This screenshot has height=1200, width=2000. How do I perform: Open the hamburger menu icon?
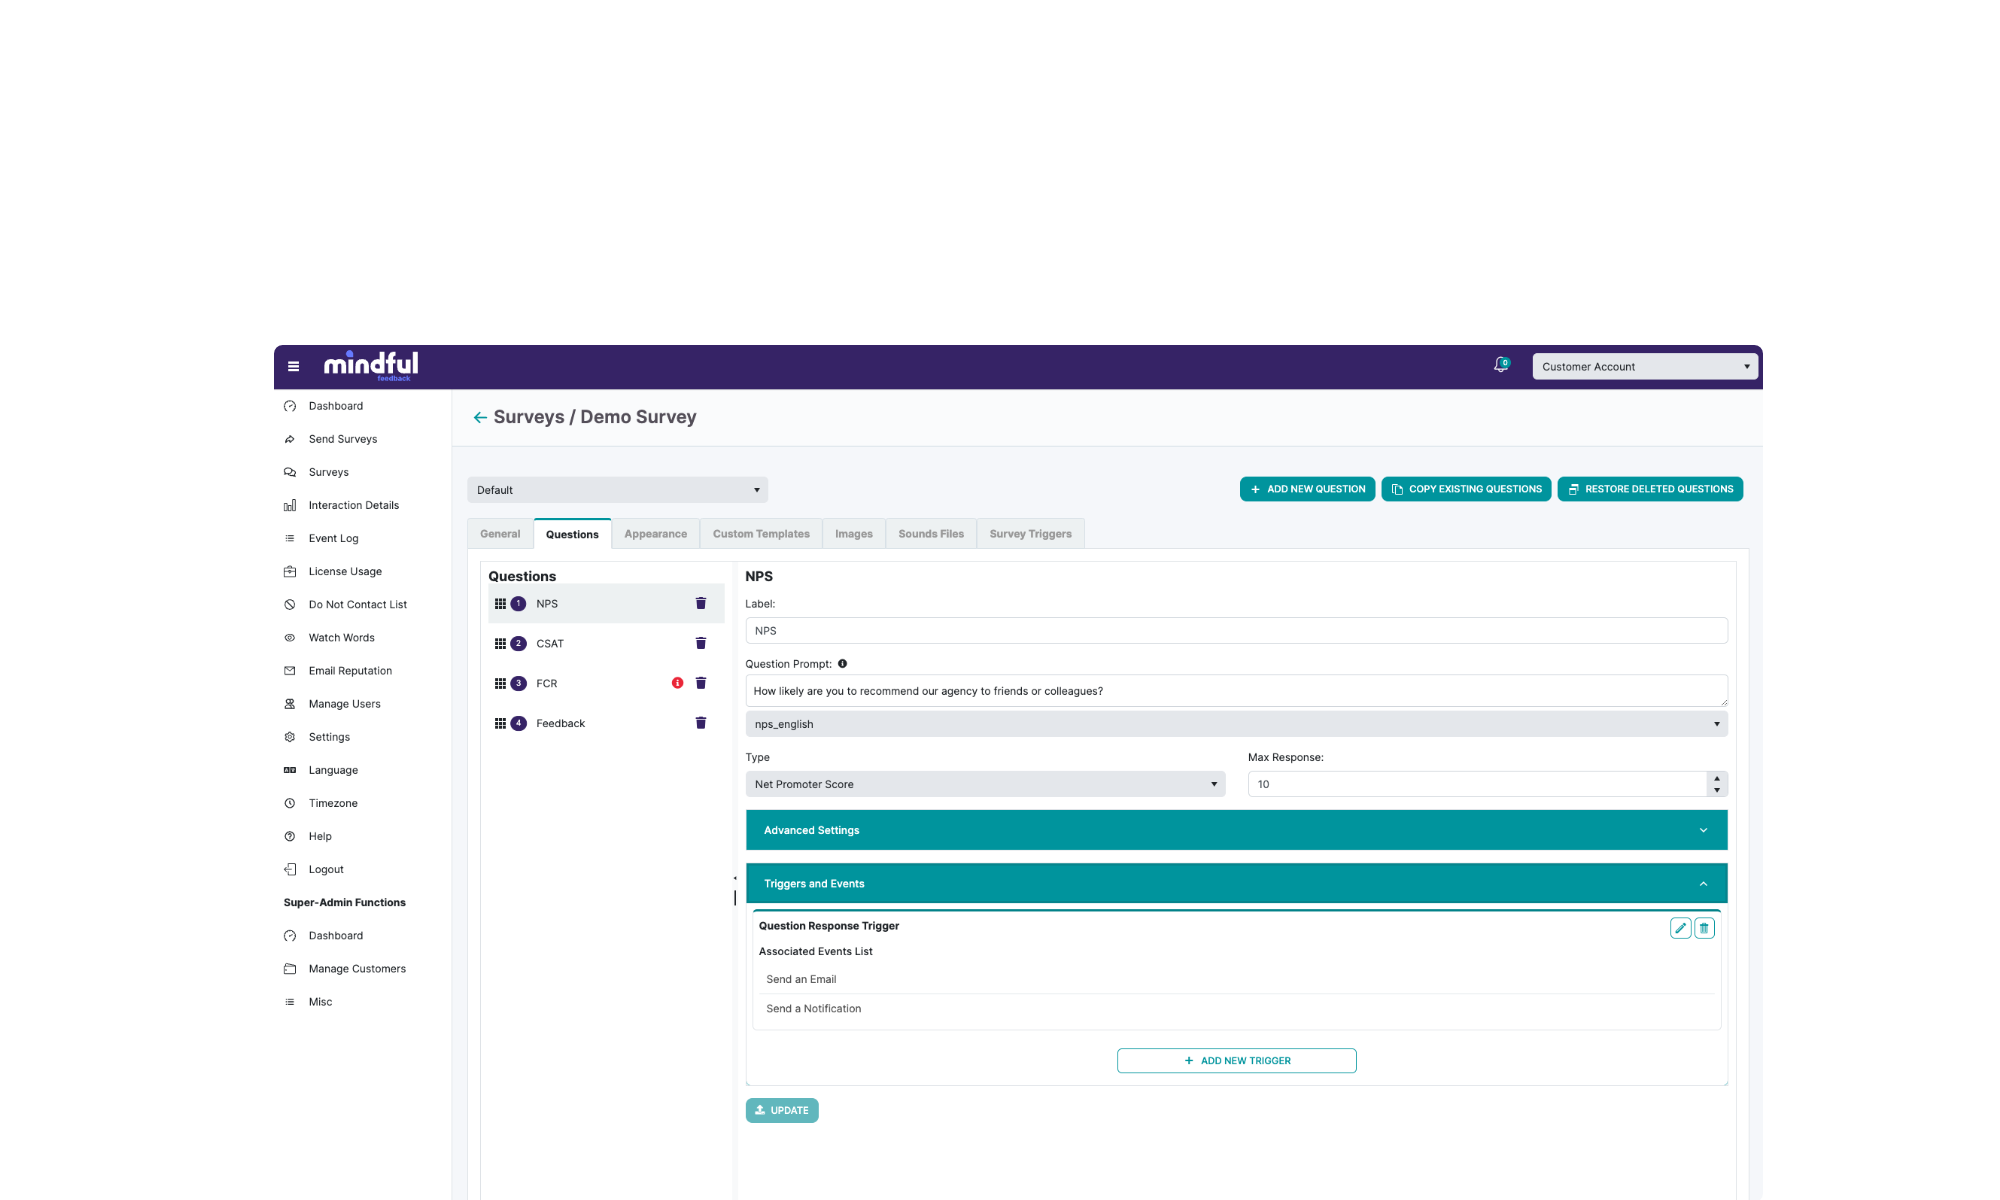(x=293, y=366)
